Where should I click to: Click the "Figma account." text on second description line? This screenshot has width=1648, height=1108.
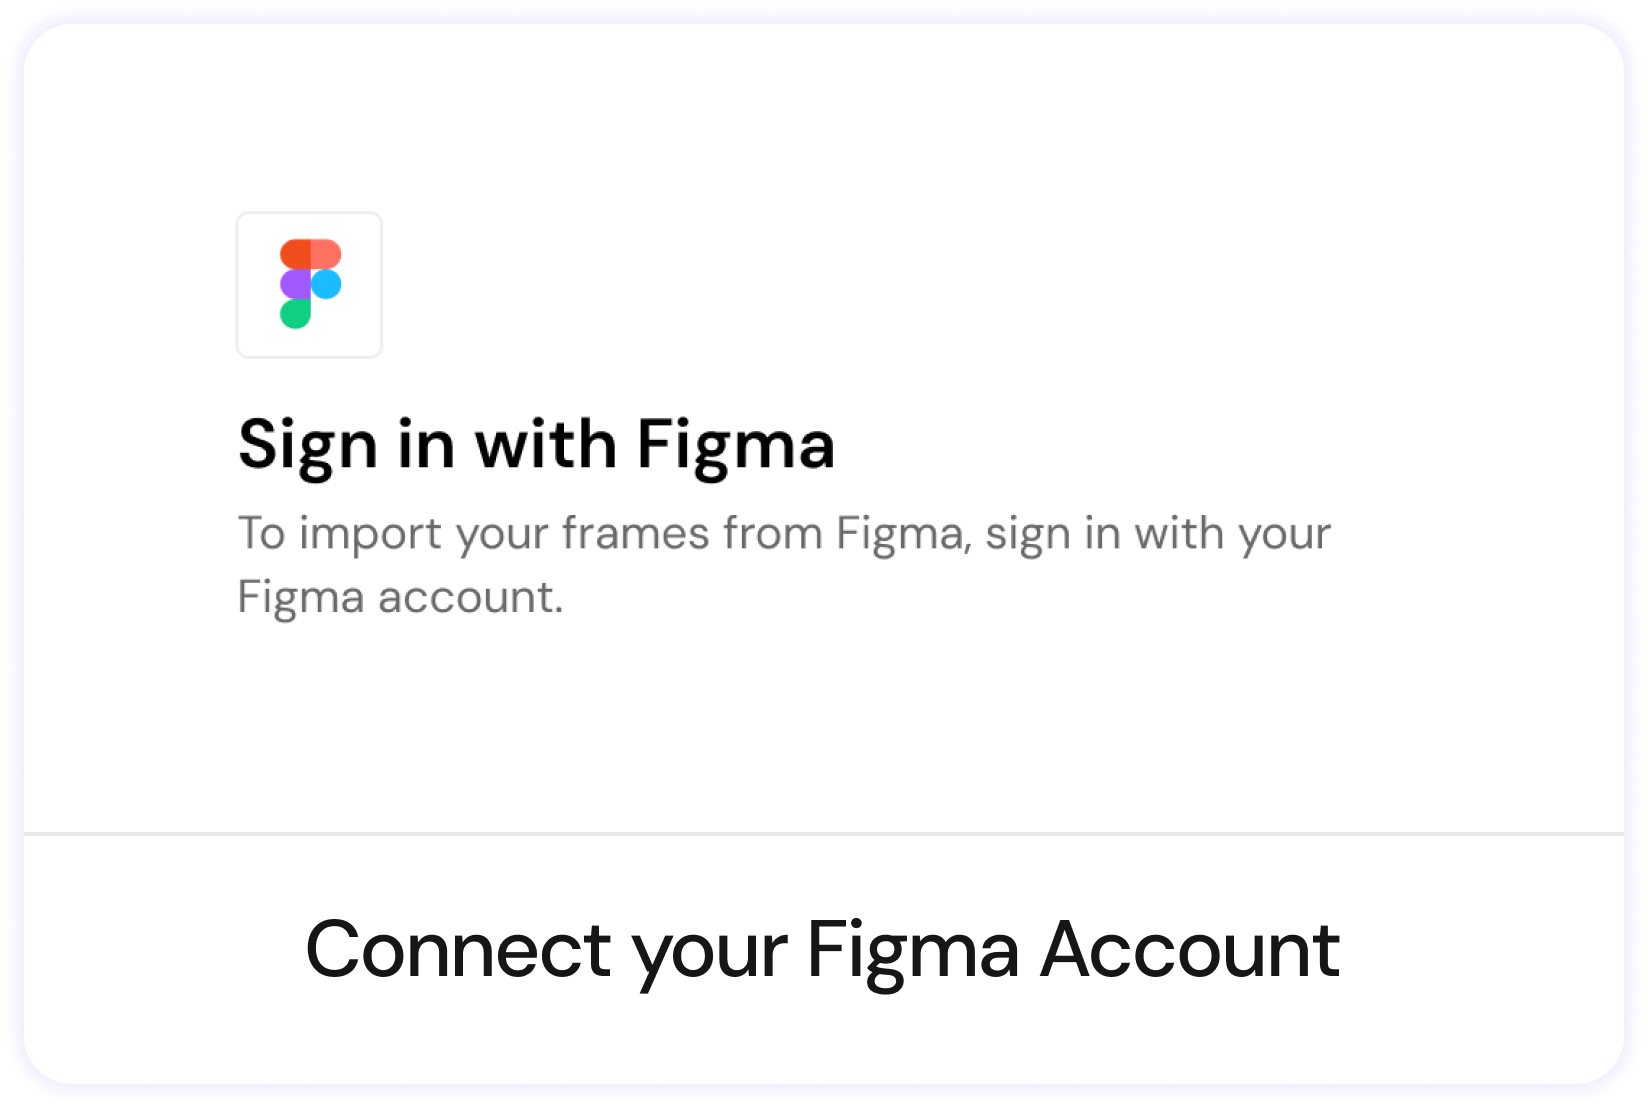pyautogui.click(x=400, y=597)
